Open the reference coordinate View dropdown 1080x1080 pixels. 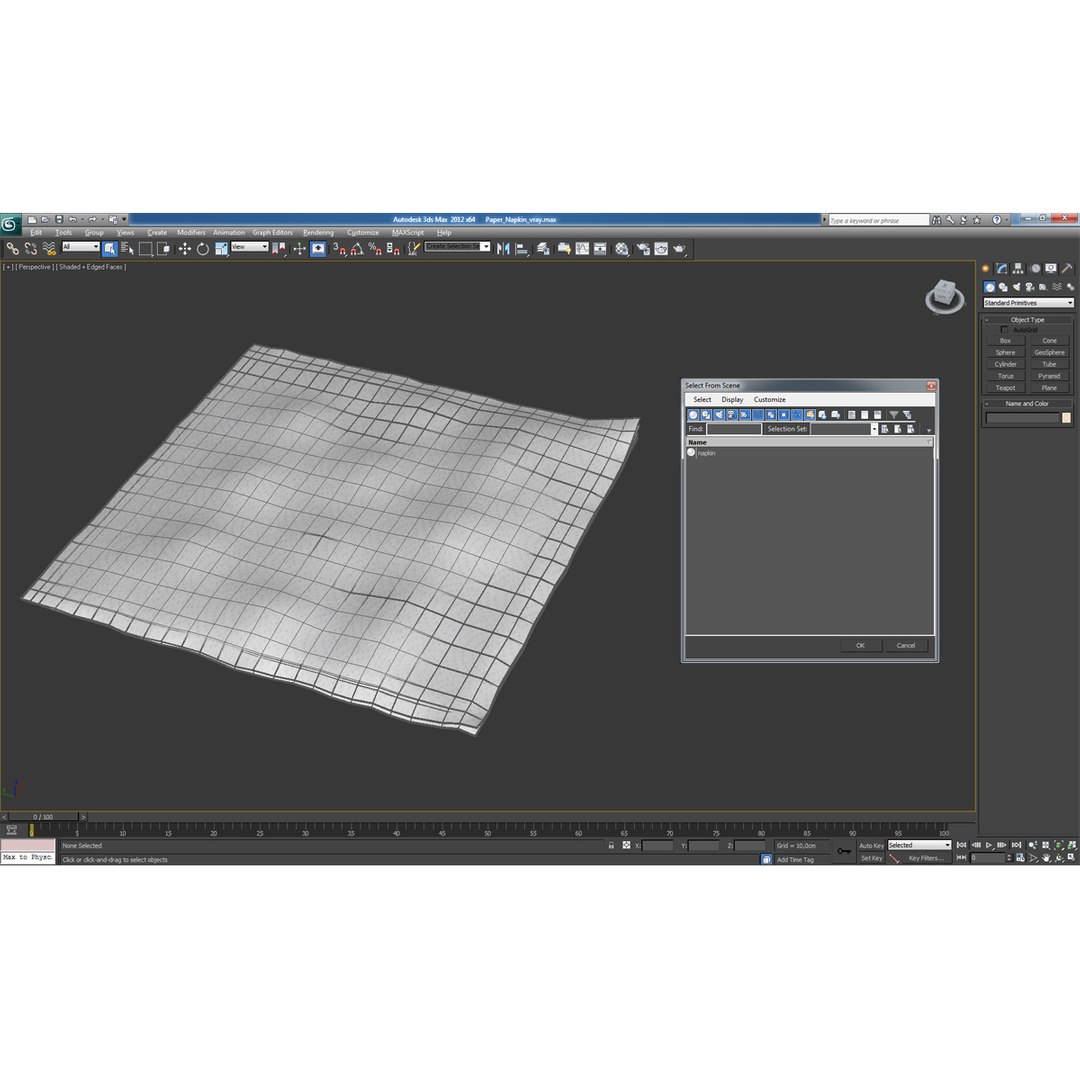(x=249, y=247)
